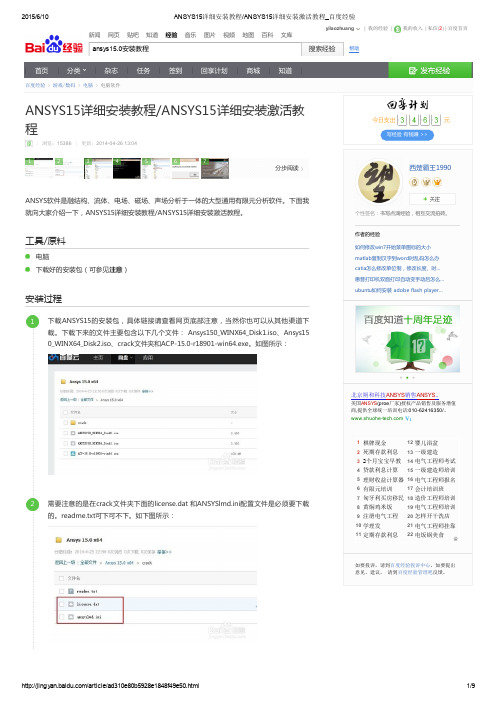Screen dimensions: 497x703
Task: Click the small green icon below the title
Action: (x=29, y=143)
